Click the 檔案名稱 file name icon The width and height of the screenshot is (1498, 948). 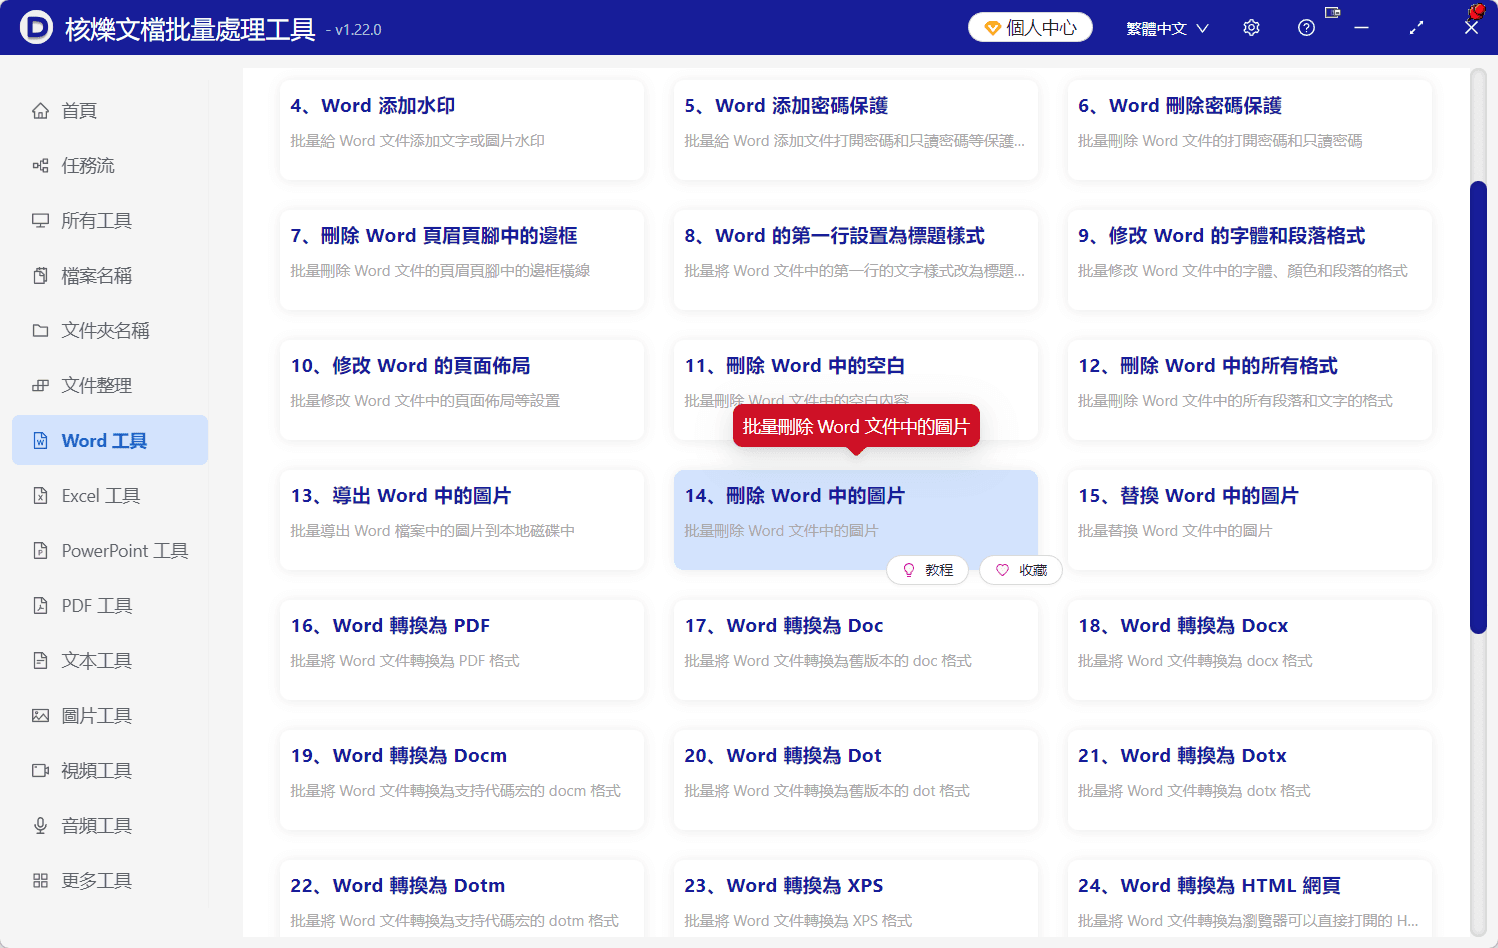pos(41,275)
